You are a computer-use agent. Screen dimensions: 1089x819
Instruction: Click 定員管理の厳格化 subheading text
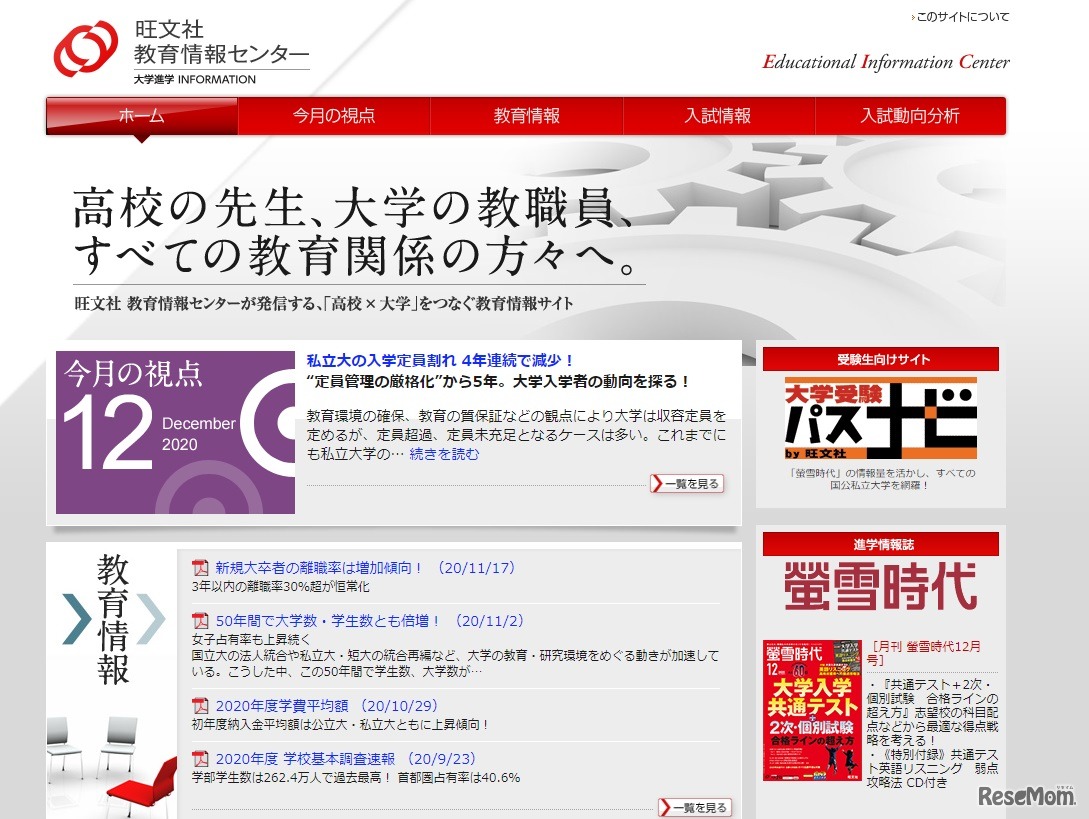(x=498, y=381)
